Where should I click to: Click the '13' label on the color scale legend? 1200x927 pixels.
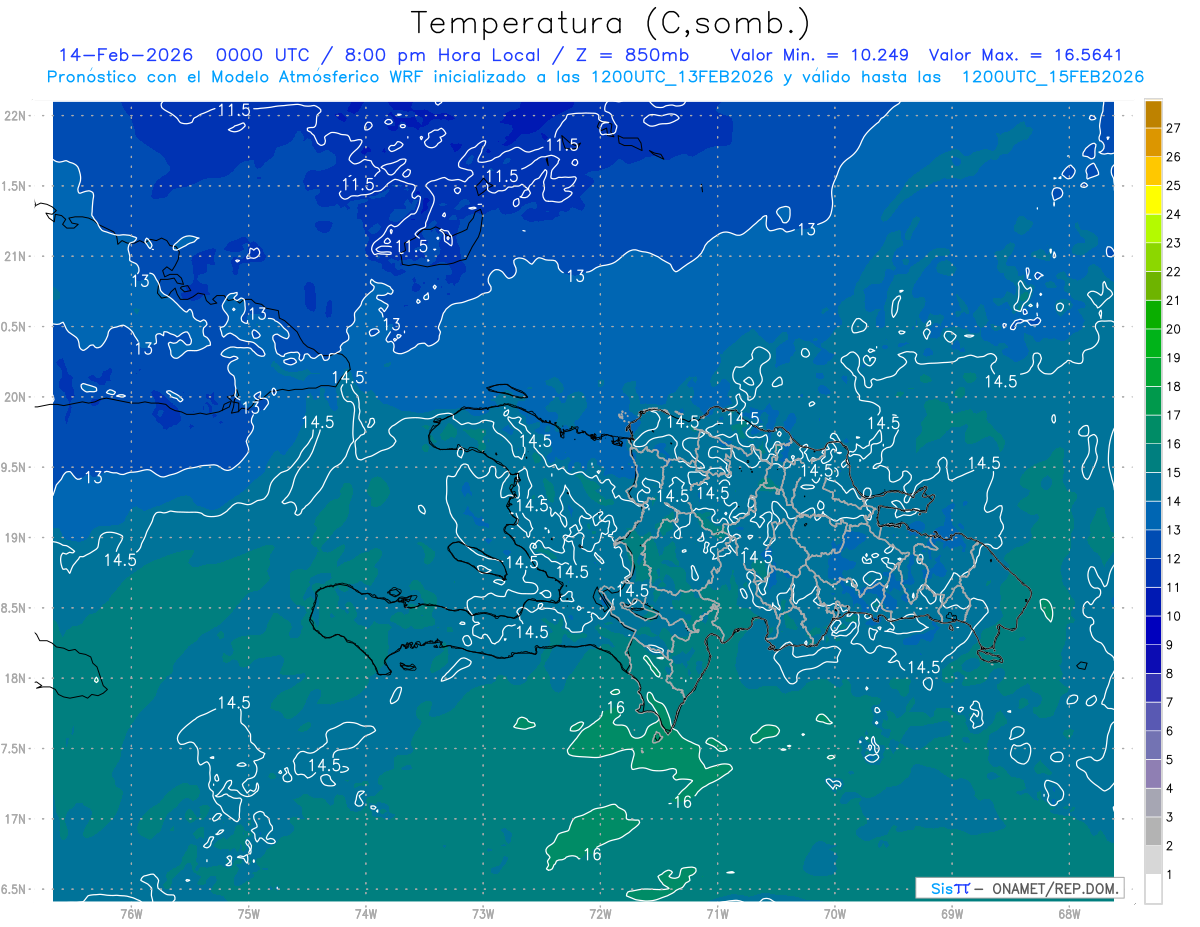click(x=1174, y=530)
